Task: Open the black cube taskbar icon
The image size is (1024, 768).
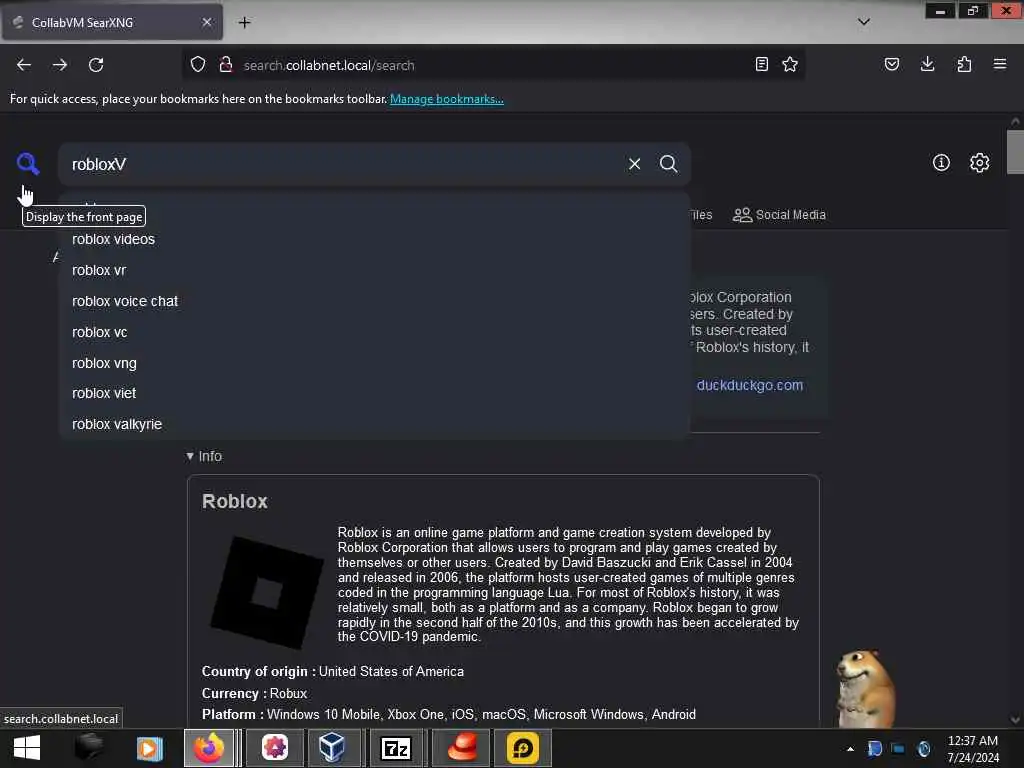Action: [x=89, y=748]
